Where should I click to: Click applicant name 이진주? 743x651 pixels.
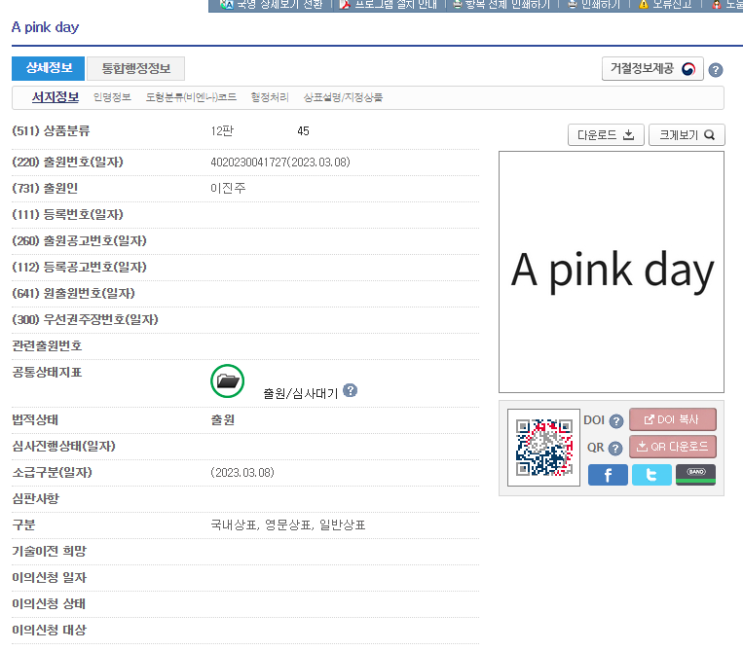227,189
